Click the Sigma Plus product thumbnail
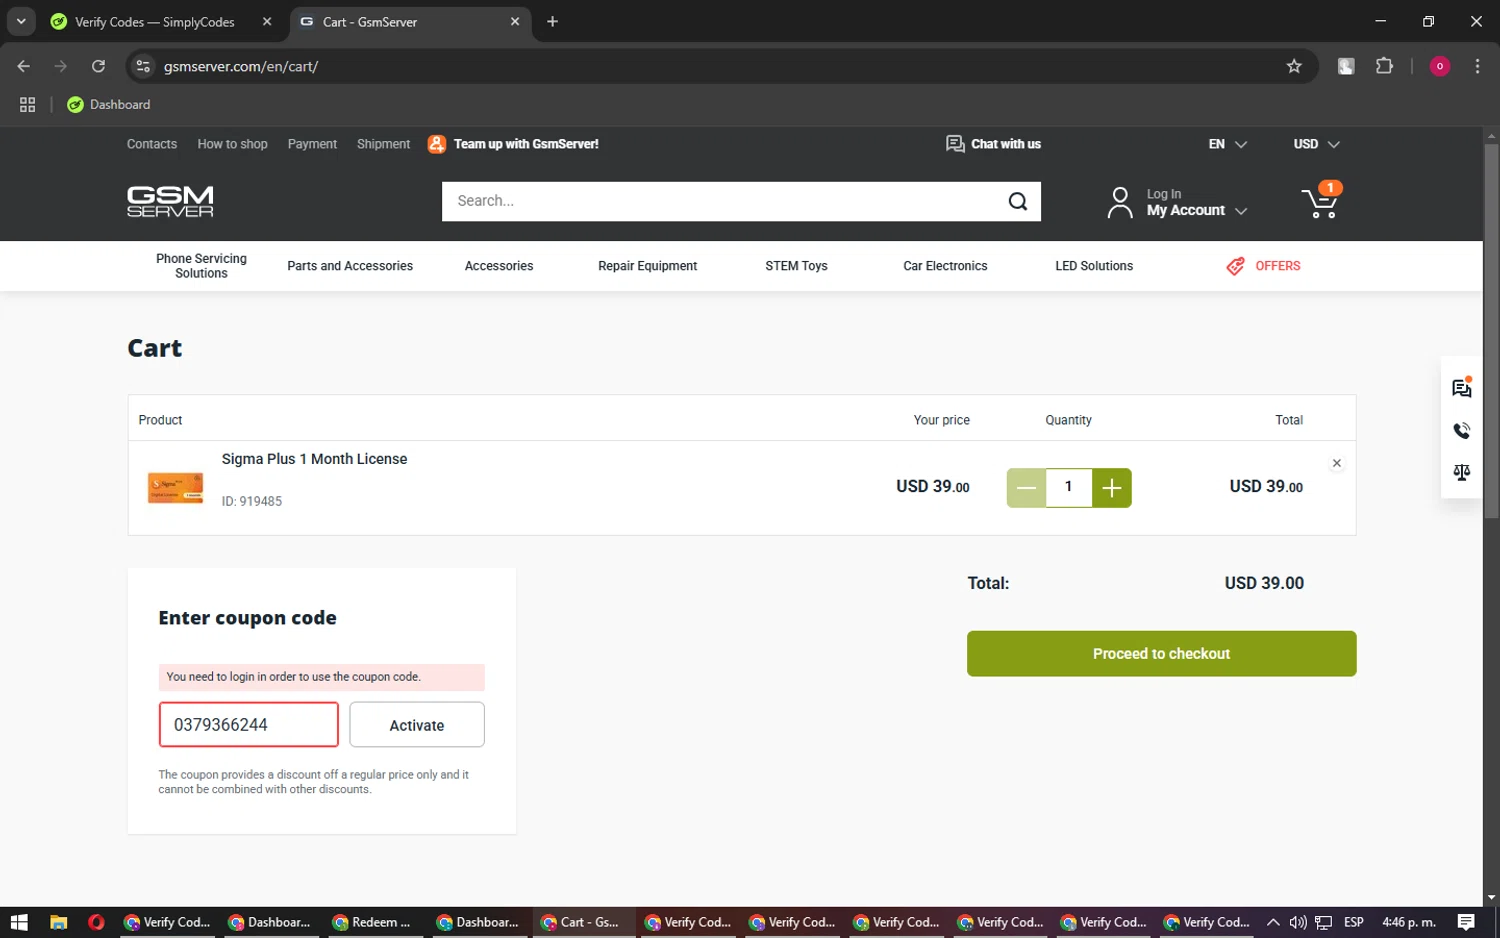This screenshot has width=1500, height=938. [x=175, y=487]
